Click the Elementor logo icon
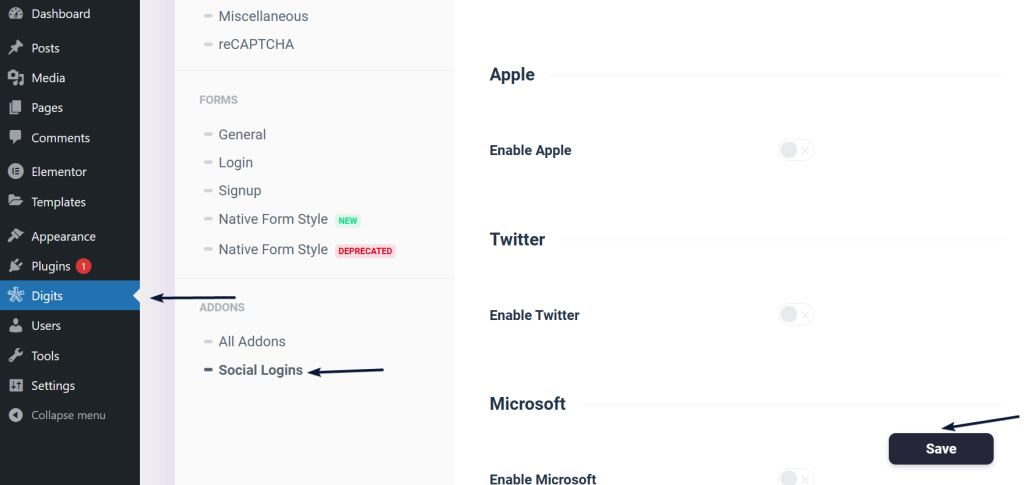The height and width of the screenshot is (485, 1024). click(x=16, y=172)
